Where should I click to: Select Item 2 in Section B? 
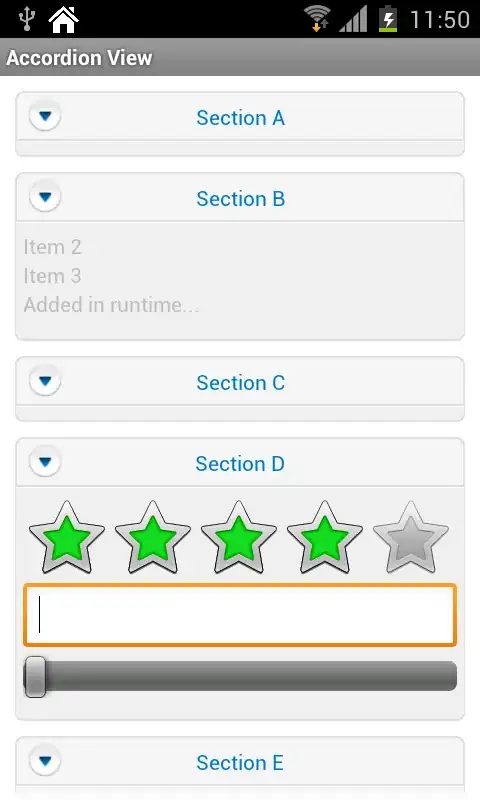tap(53, 247)
